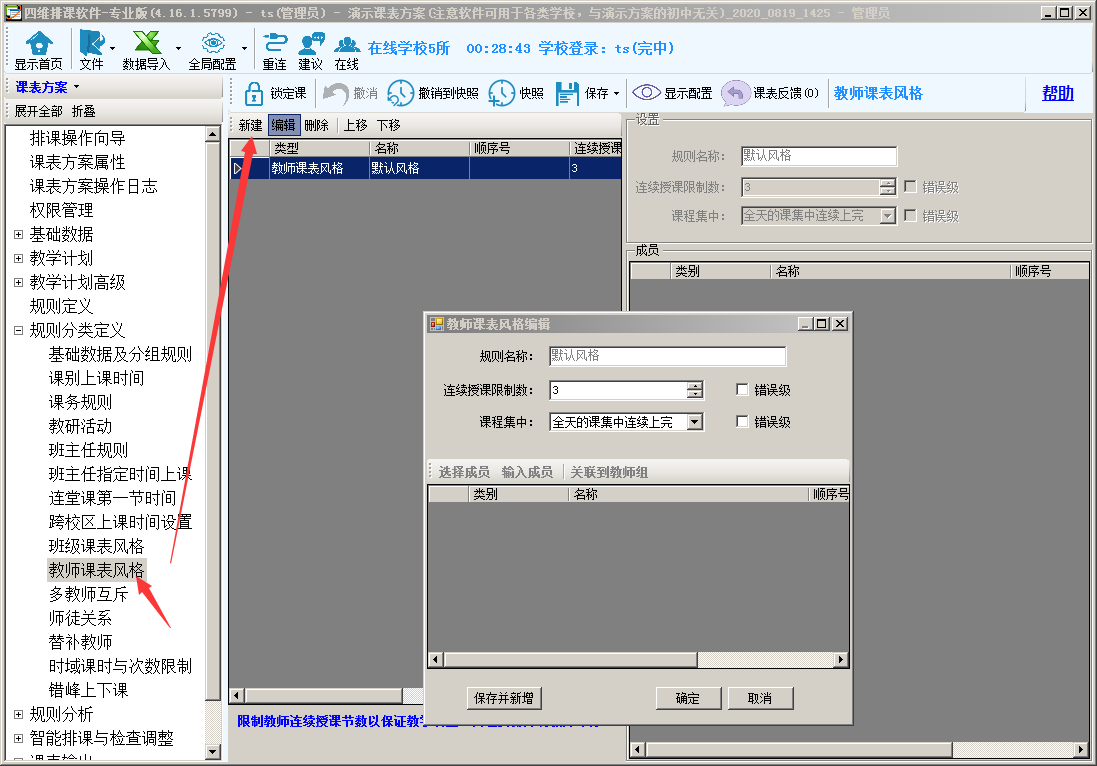Click the 全局配置 eye-gear icon
Screen dimensions: 1097x766
pyautogui.click(x=212, y=43)
